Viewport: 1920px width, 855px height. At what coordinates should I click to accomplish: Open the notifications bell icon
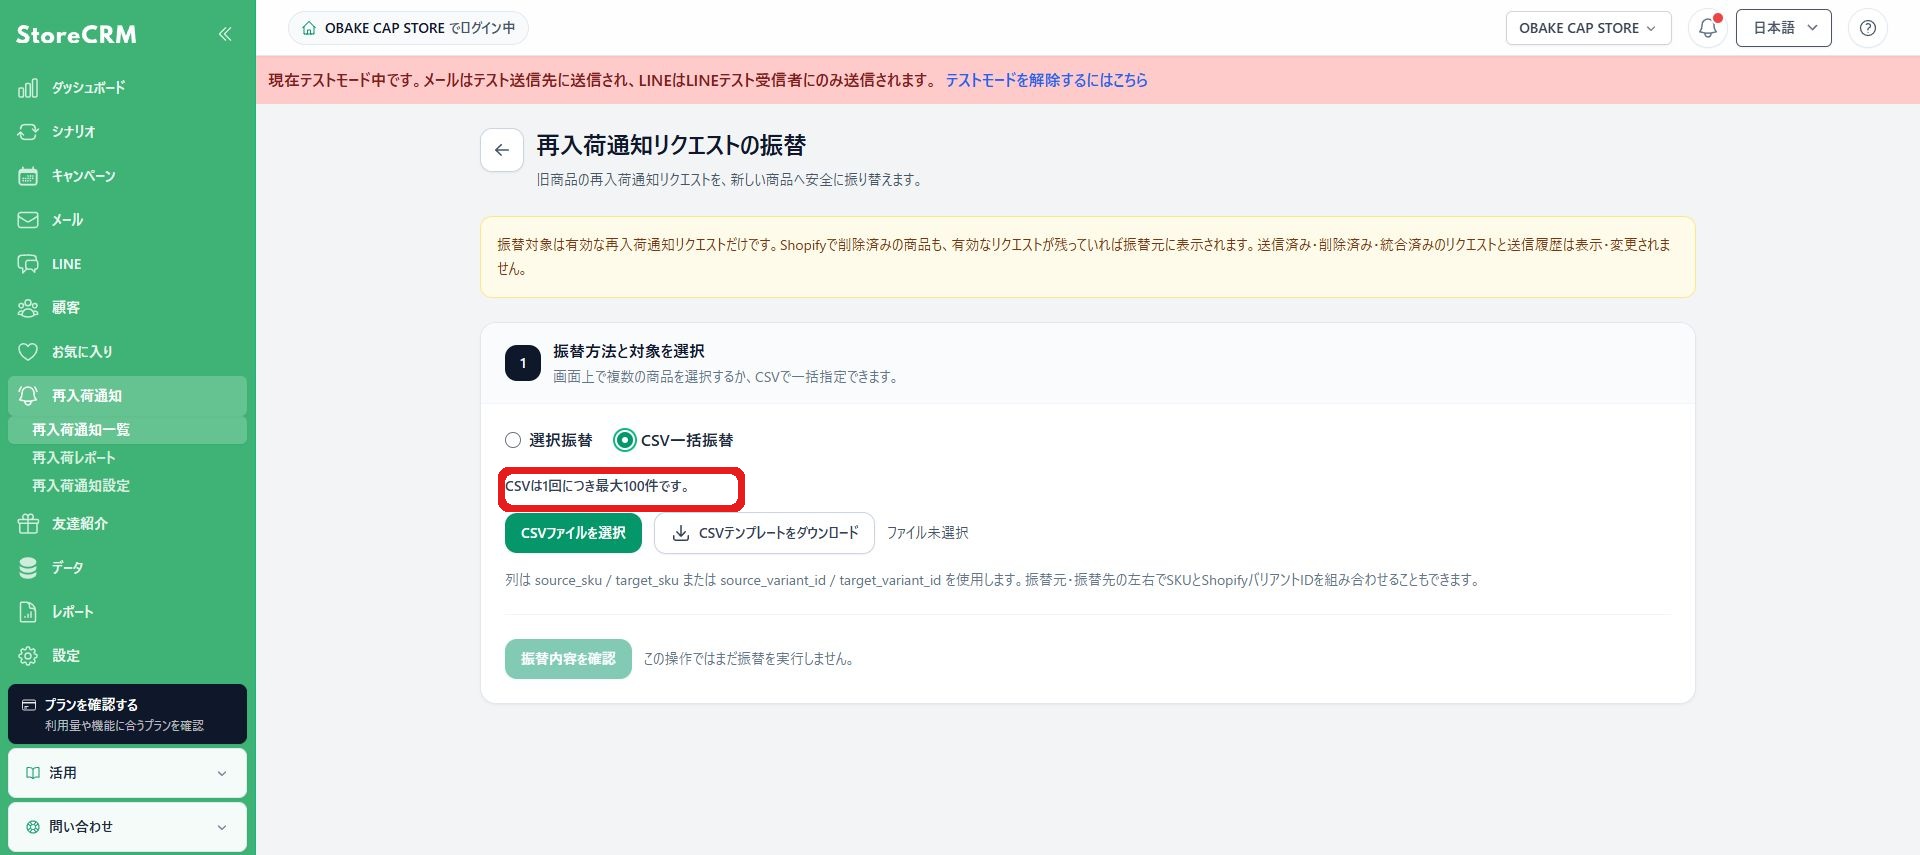point(1708,28)
